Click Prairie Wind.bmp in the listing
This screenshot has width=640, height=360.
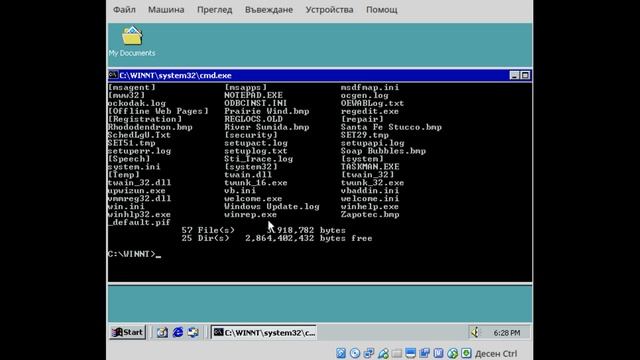click(267, 111)
